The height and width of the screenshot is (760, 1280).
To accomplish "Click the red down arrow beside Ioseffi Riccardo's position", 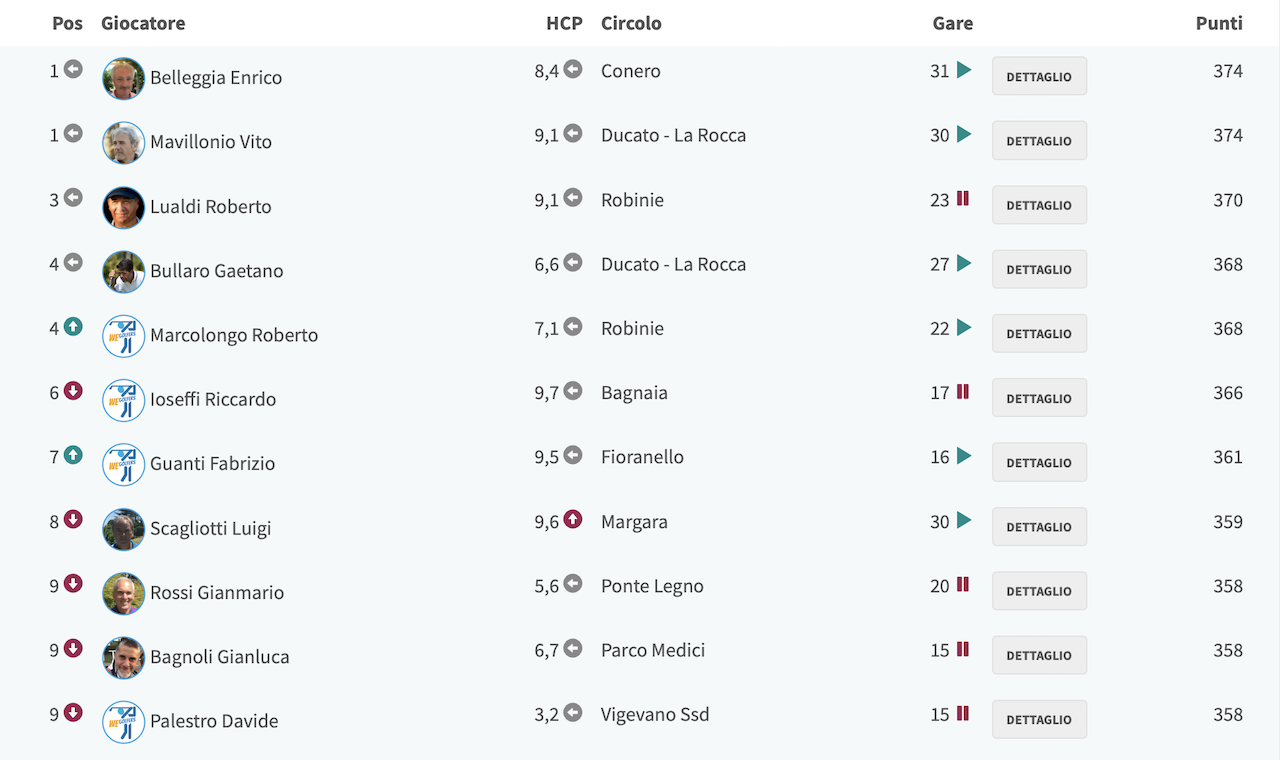I will point(73,391).
